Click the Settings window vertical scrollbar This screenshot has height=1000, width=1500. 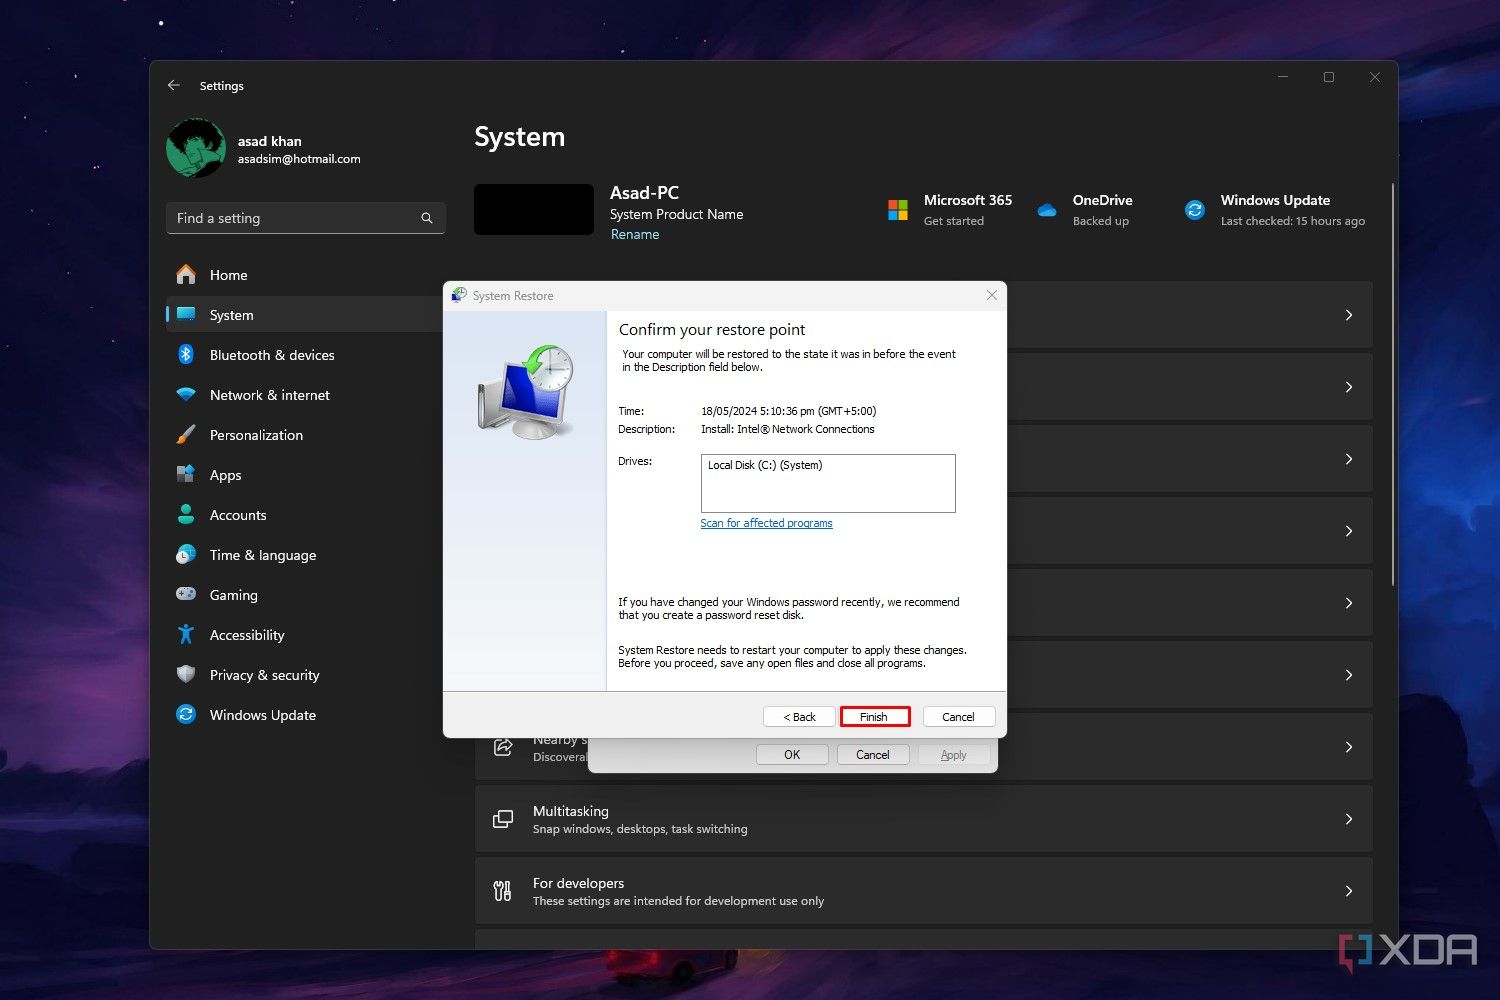pyautogui.click(x=1393, y=384)
